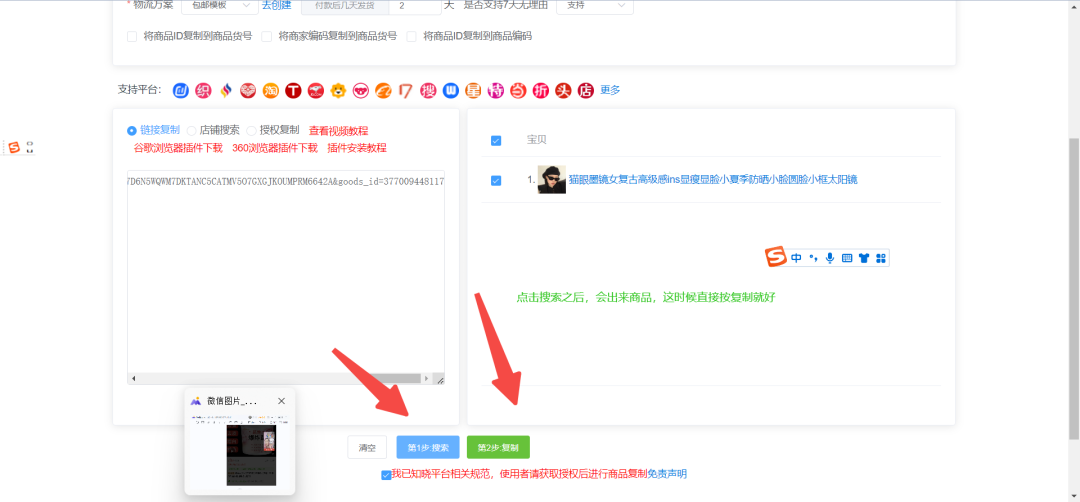Click the blue "d" platform icon

tap(180, 90)
